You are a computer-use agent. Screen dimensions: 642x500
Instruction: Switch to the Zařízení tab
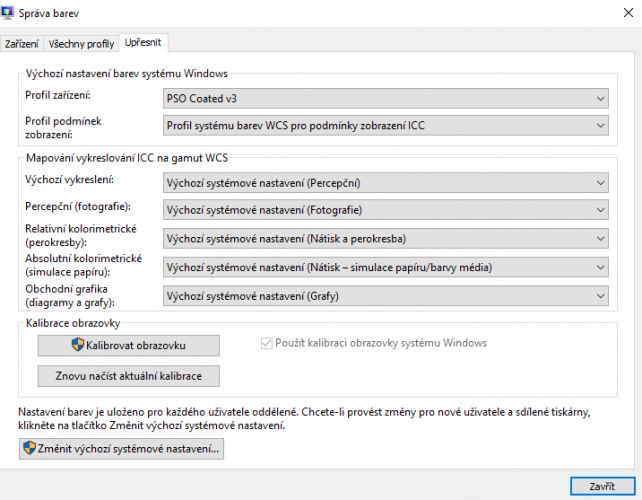tap(21, 43)
